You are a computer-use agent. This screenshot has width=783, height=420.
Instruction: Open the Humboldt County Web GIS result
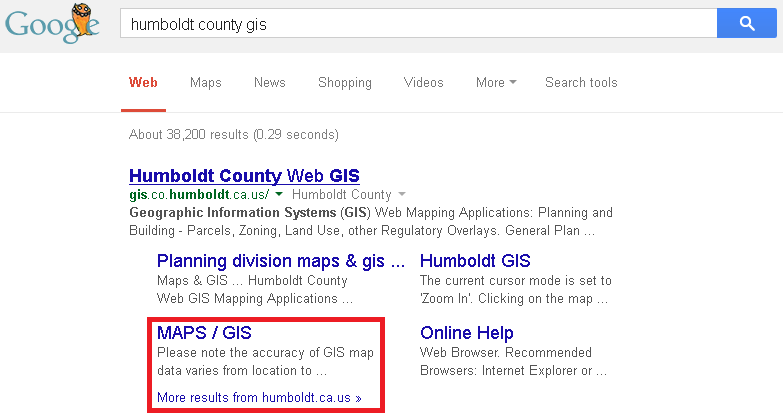[x=244, y=175]
